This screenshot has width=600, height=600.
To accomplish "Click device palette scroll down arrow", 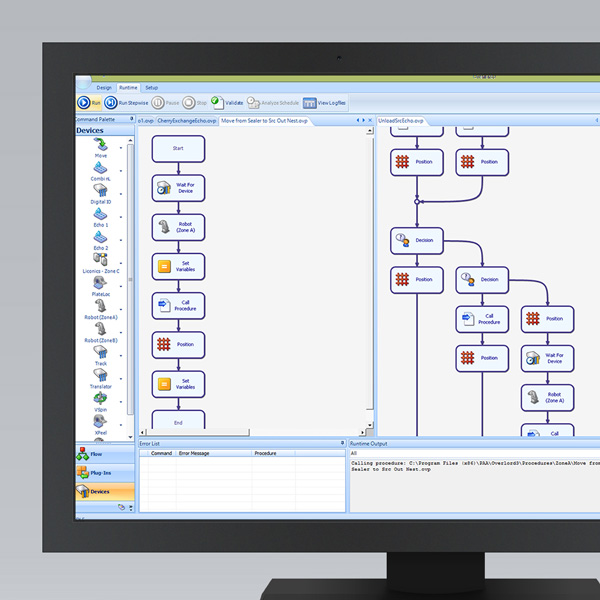I will point(130,437).
